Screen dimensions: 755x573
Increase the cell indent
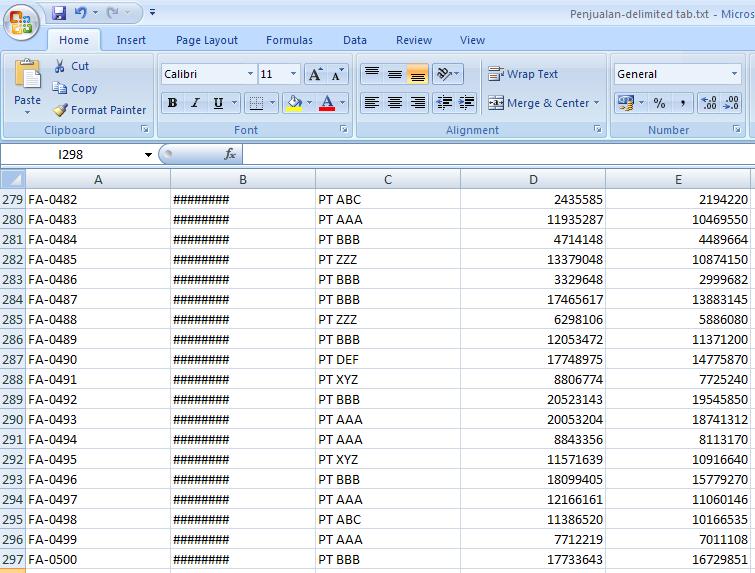466,103
